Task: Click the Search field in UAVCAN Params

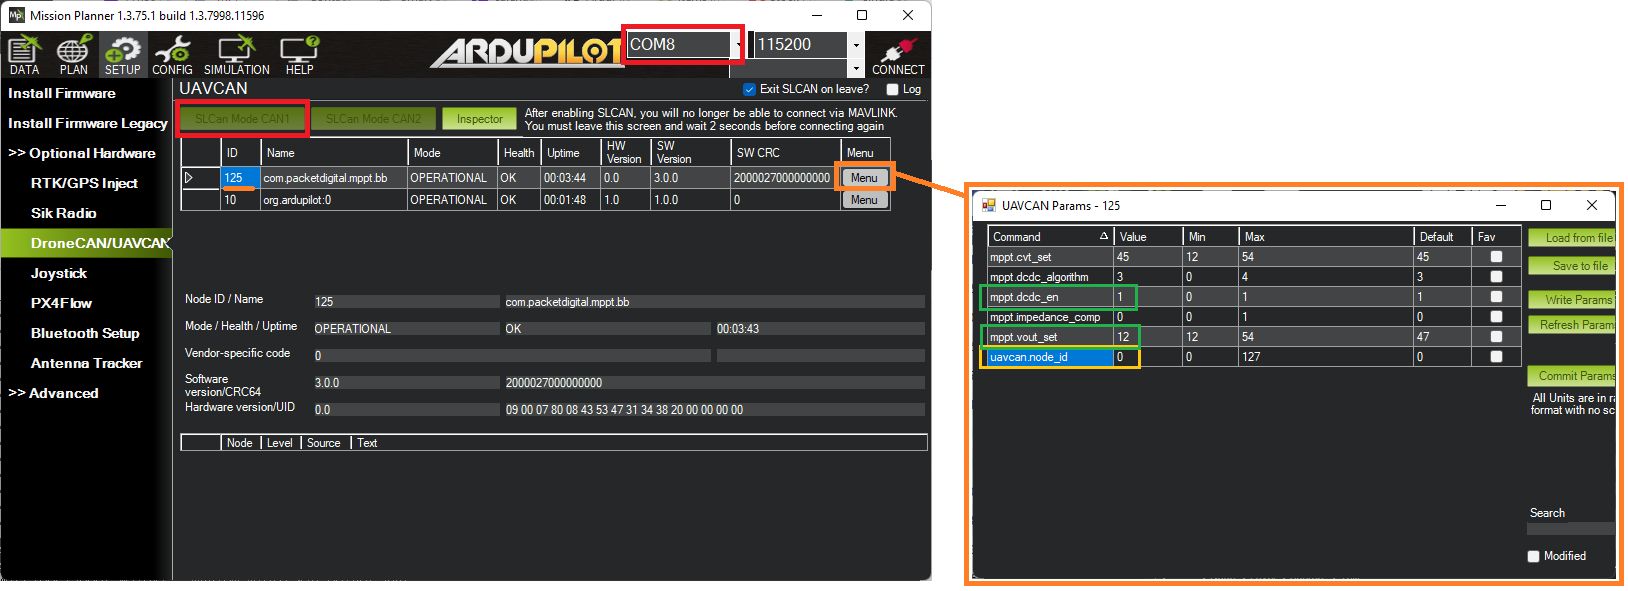Action: [x=1571, y=529]
